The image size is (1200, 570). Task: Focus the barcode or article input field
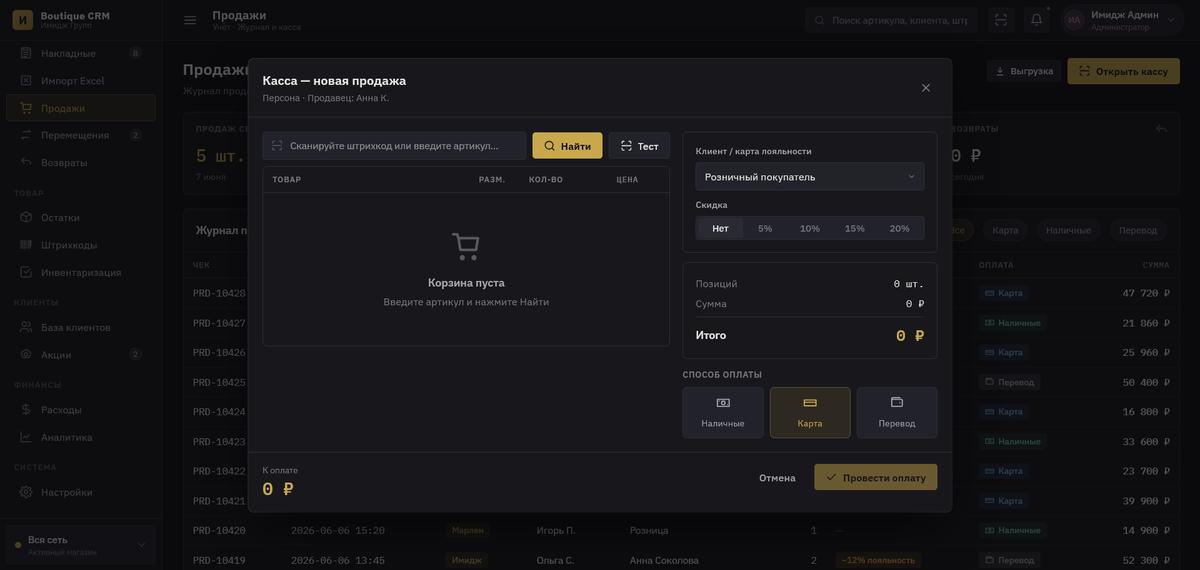[x=394, y=146]
